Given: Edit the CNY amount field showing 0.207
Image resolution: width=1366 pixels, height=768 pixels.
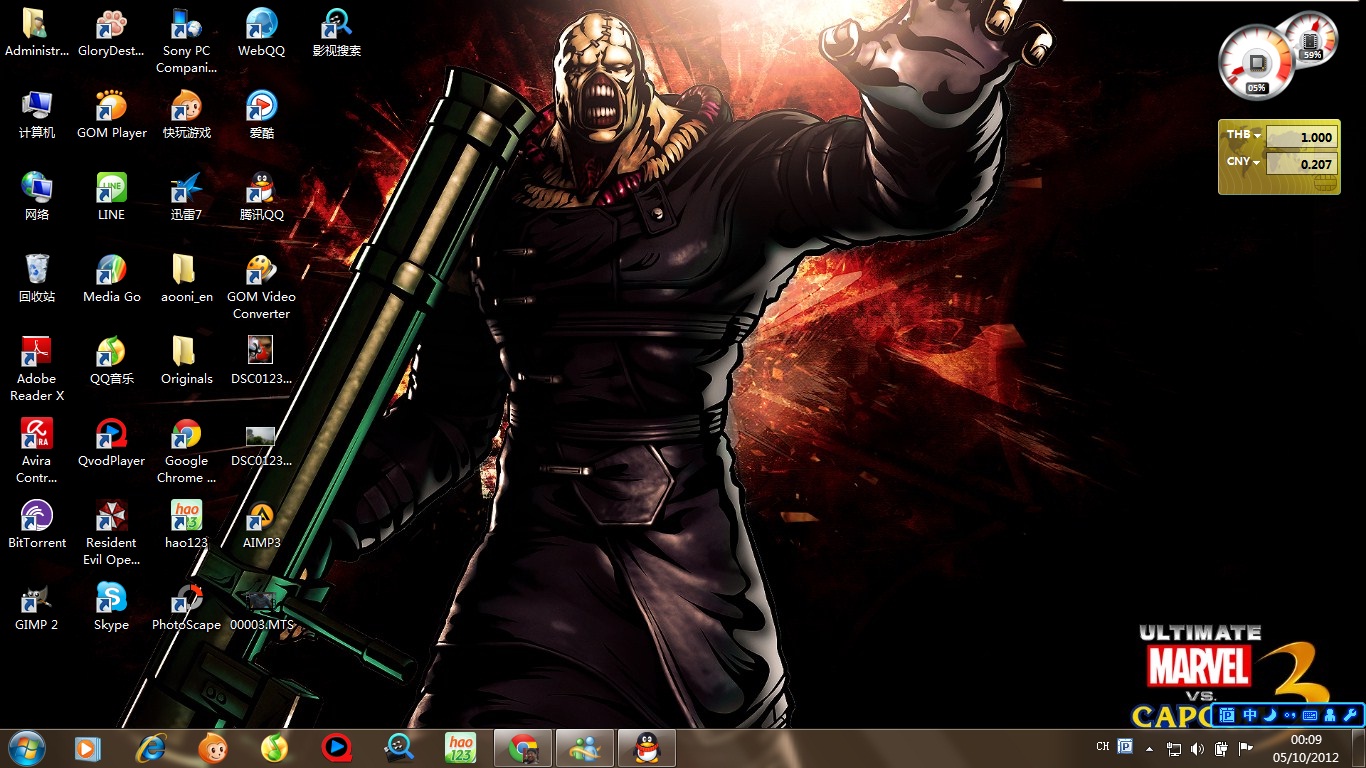Looking at the screenshot, I should pyautogui.click(x=1301, y=164).
